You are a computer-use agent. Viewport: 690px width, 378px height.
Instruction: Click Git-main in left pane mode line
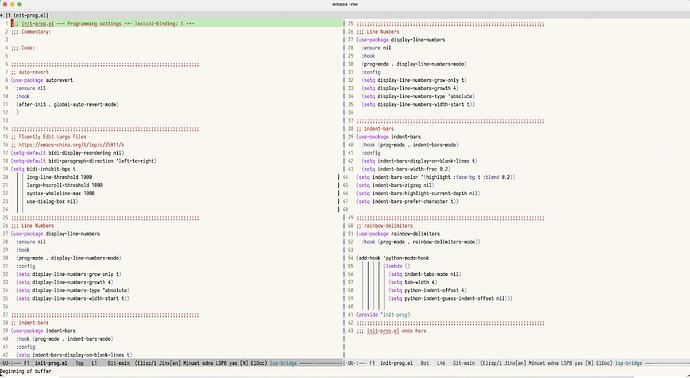pyautogui.click(x=118, y=363)
